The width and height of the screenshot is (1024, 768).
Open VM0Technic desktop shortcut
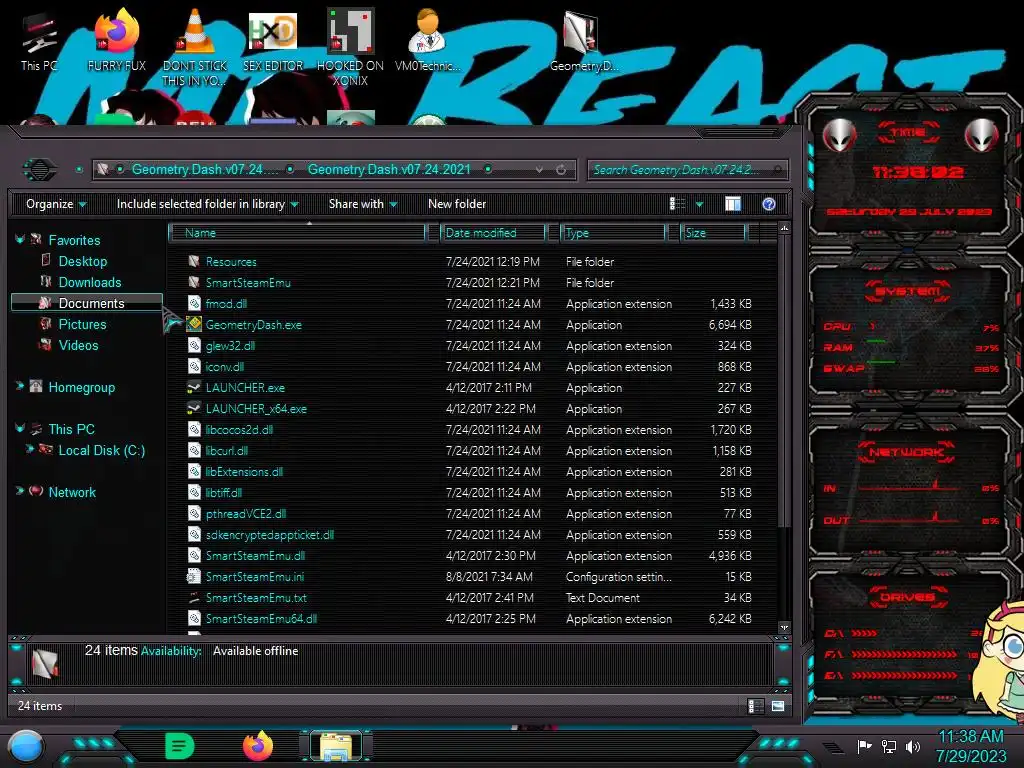427,40
